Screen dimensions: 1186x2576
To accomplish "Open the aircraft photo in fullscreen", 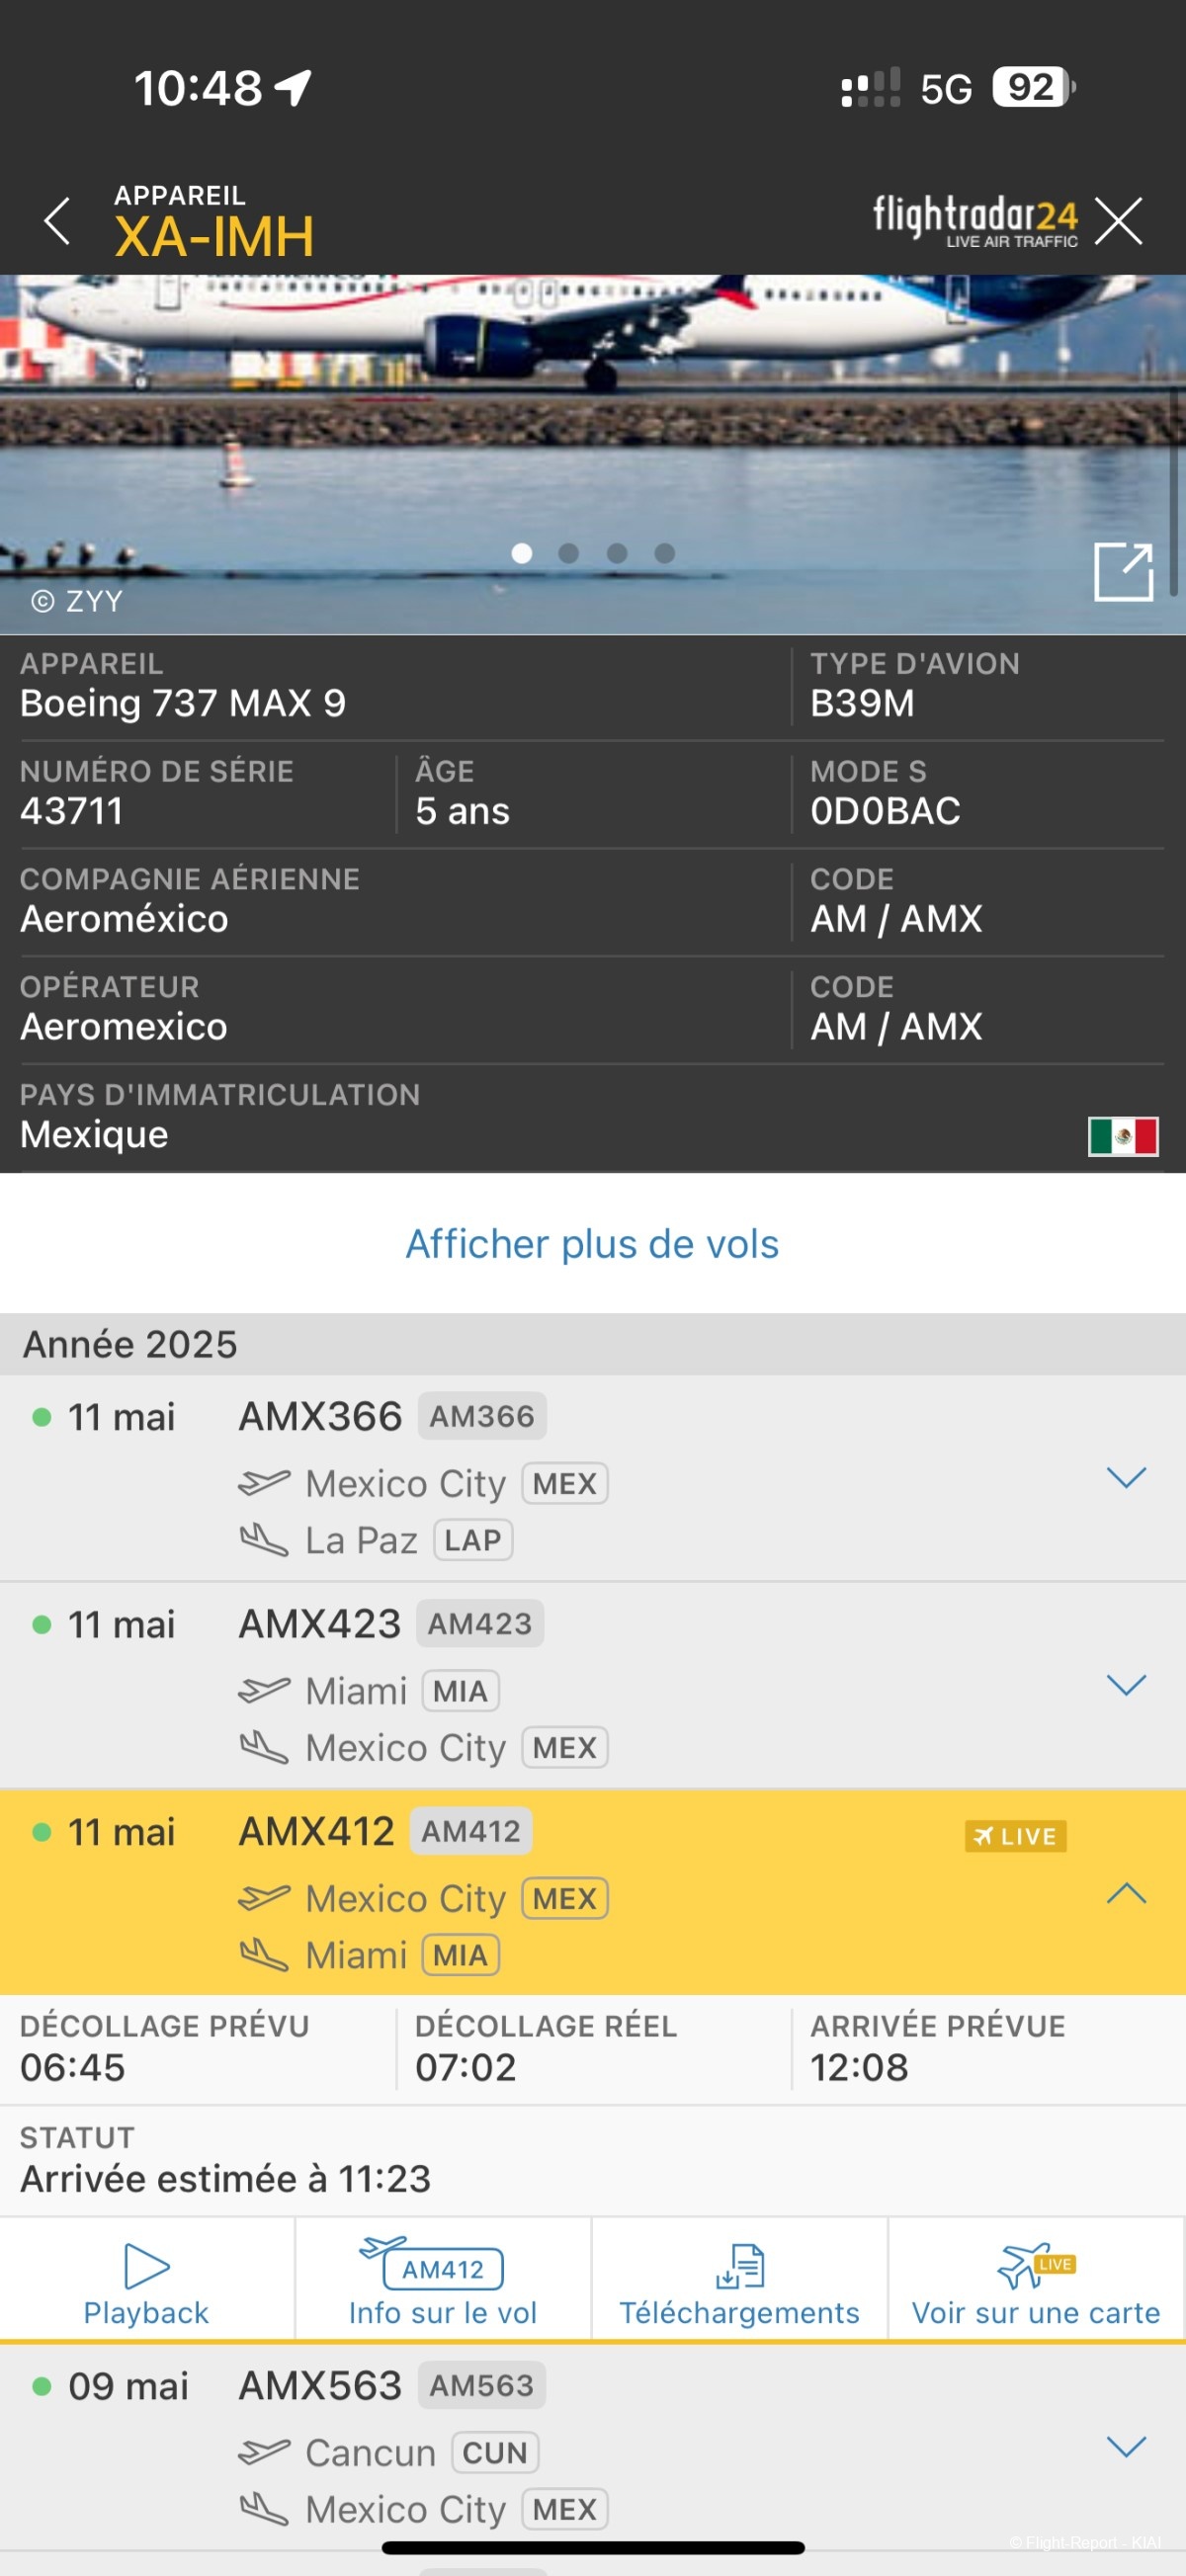I will click(1123, 571).
